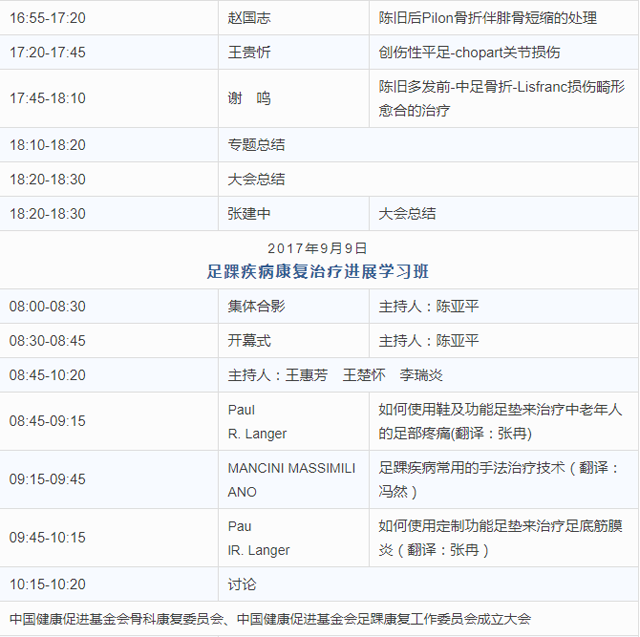Image resolution: width=640 pixels, height=637 pixels.
Task: Click speaker name 谢鸣
Action: 250,98
